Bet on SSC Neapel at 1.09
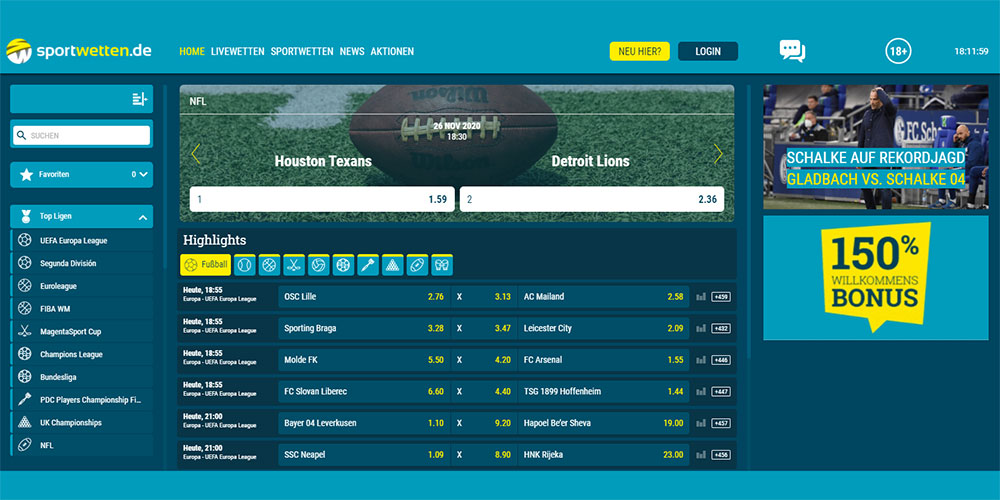The image size is (1000, 500). [x=364, y=455]
